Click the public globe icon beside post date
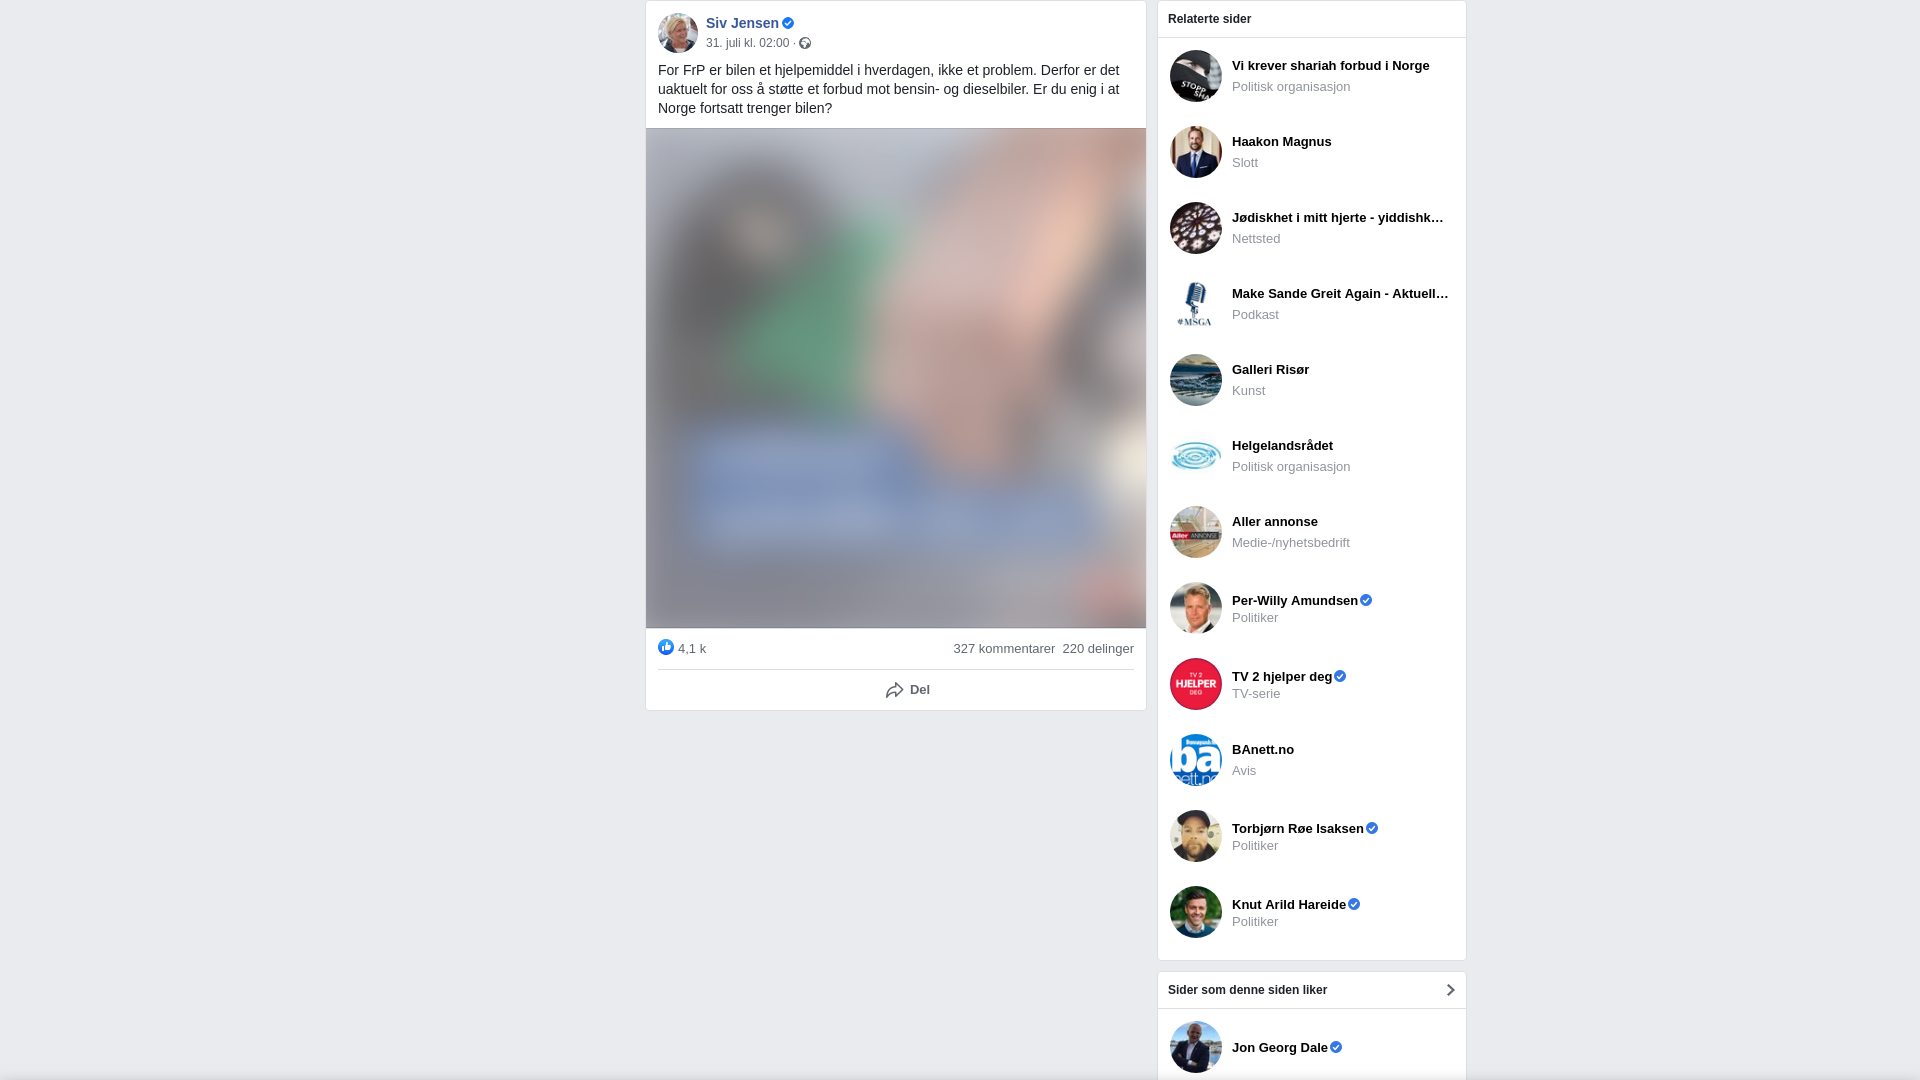 805,43
